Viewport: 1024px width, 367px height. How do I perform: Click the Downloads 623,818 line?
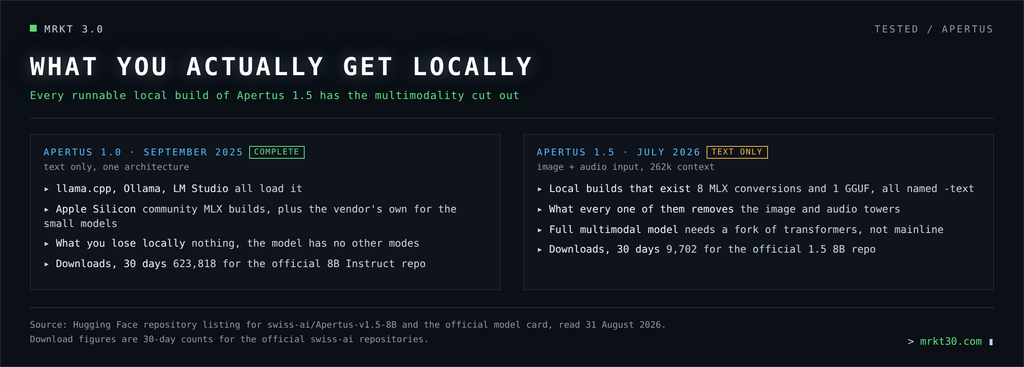(x=235, y=264)
